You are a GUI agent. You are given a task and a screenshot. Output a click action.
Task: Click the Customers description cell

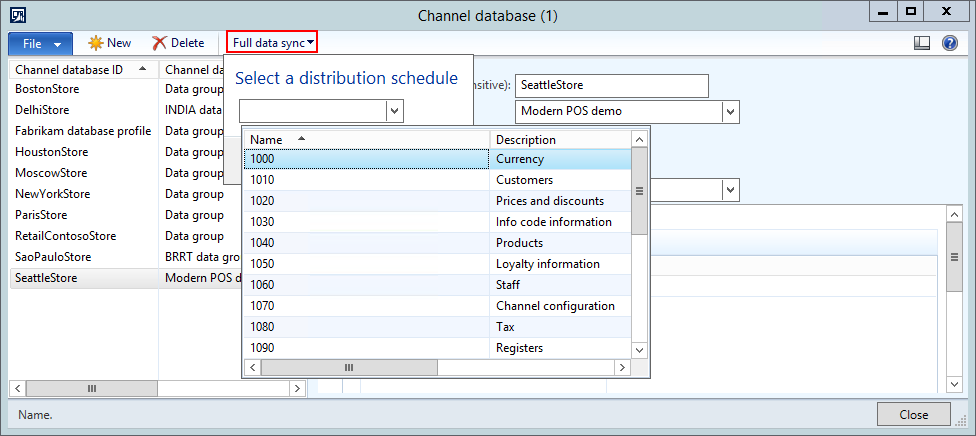pos(560,180)
